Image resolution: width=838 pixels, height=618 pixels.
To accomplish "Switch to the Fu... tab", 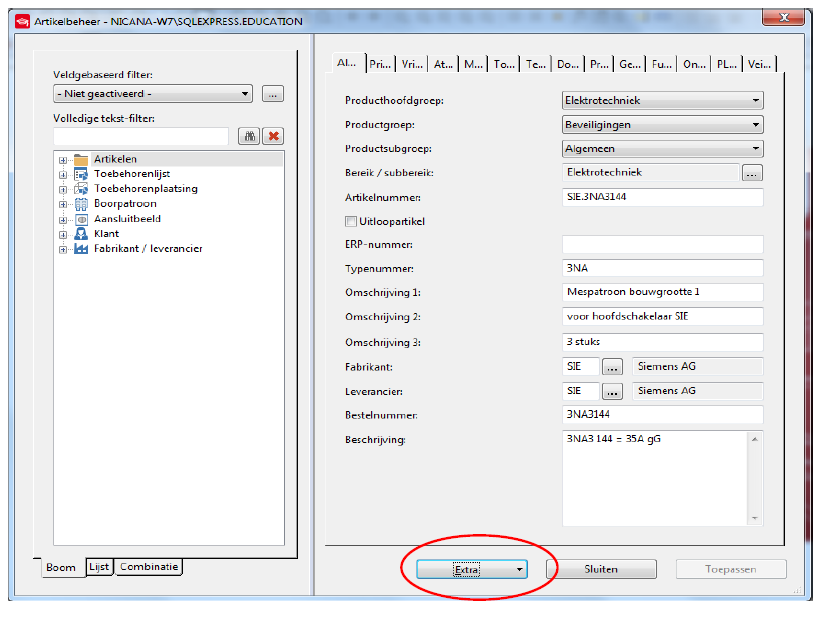I will [662, 64].
